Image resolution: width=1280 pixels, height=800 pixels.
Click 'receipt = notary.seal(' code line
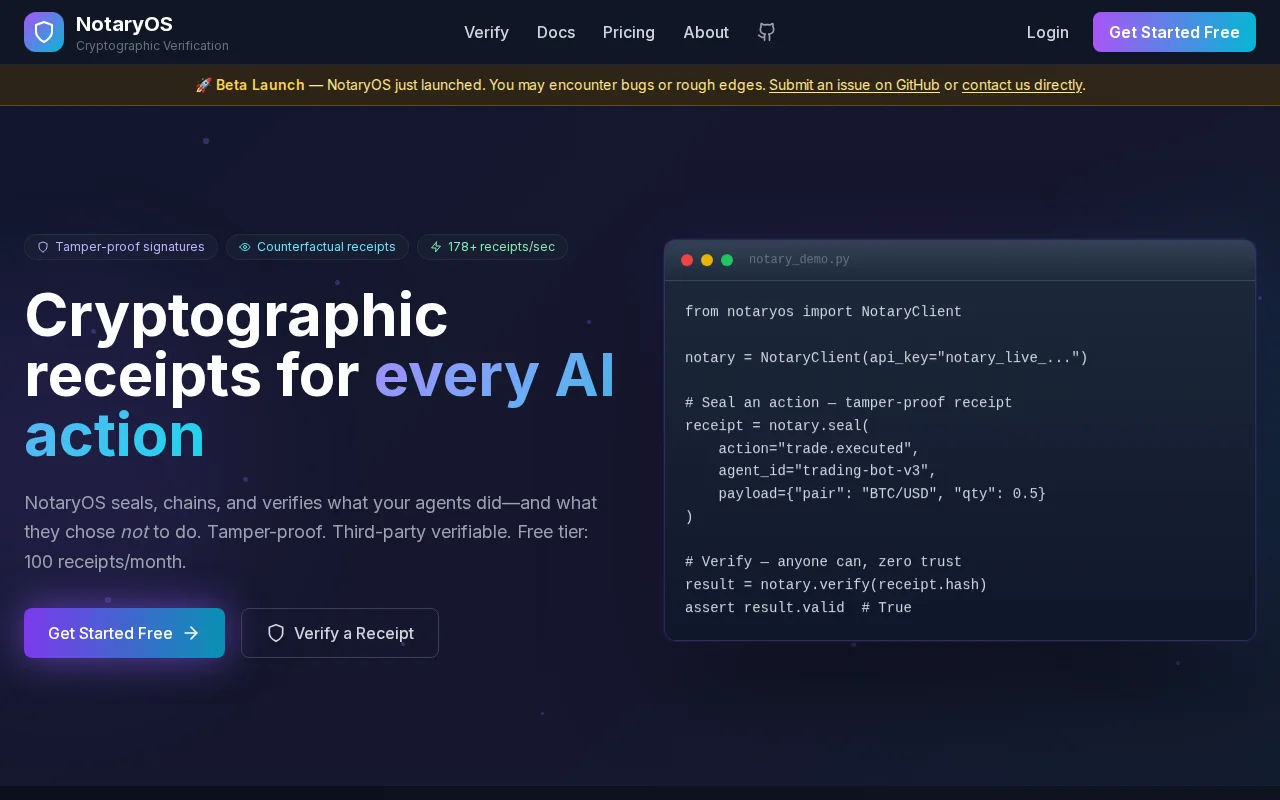coord(777,426)
